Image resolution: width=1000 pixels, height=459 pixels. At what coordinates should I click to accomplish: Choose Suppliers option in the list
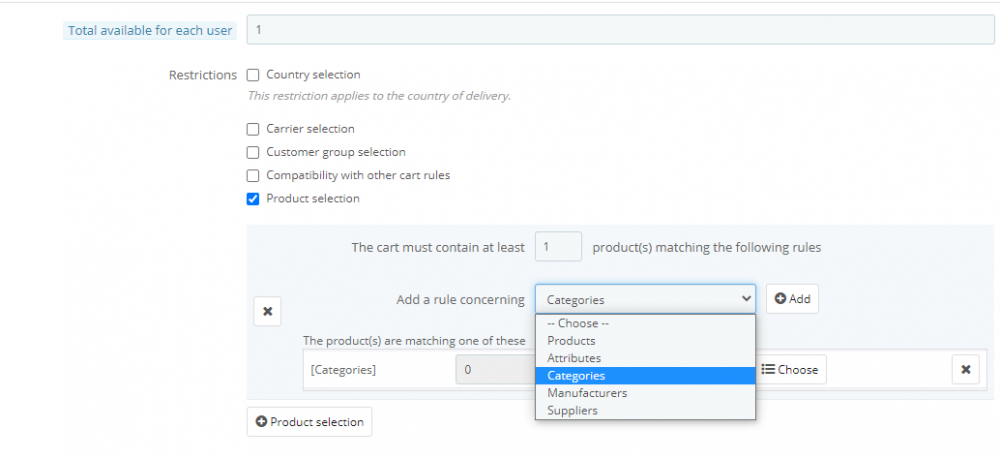572,410
